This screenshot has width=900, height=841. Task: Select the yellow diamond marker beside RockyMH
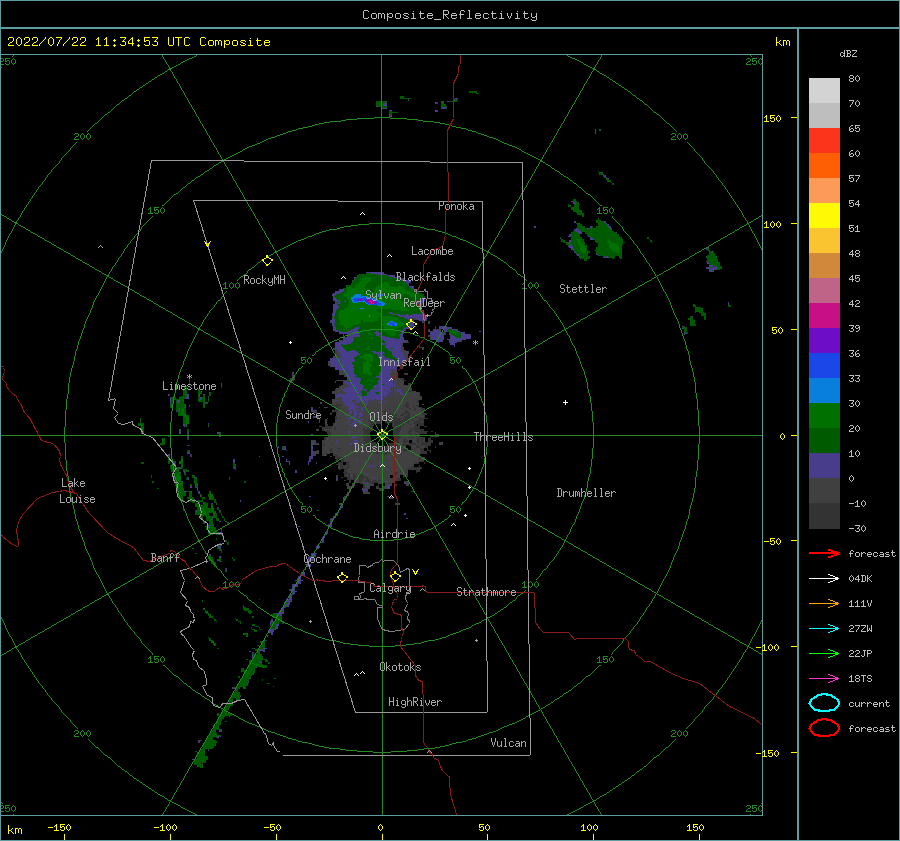click(x=267, y=261)
